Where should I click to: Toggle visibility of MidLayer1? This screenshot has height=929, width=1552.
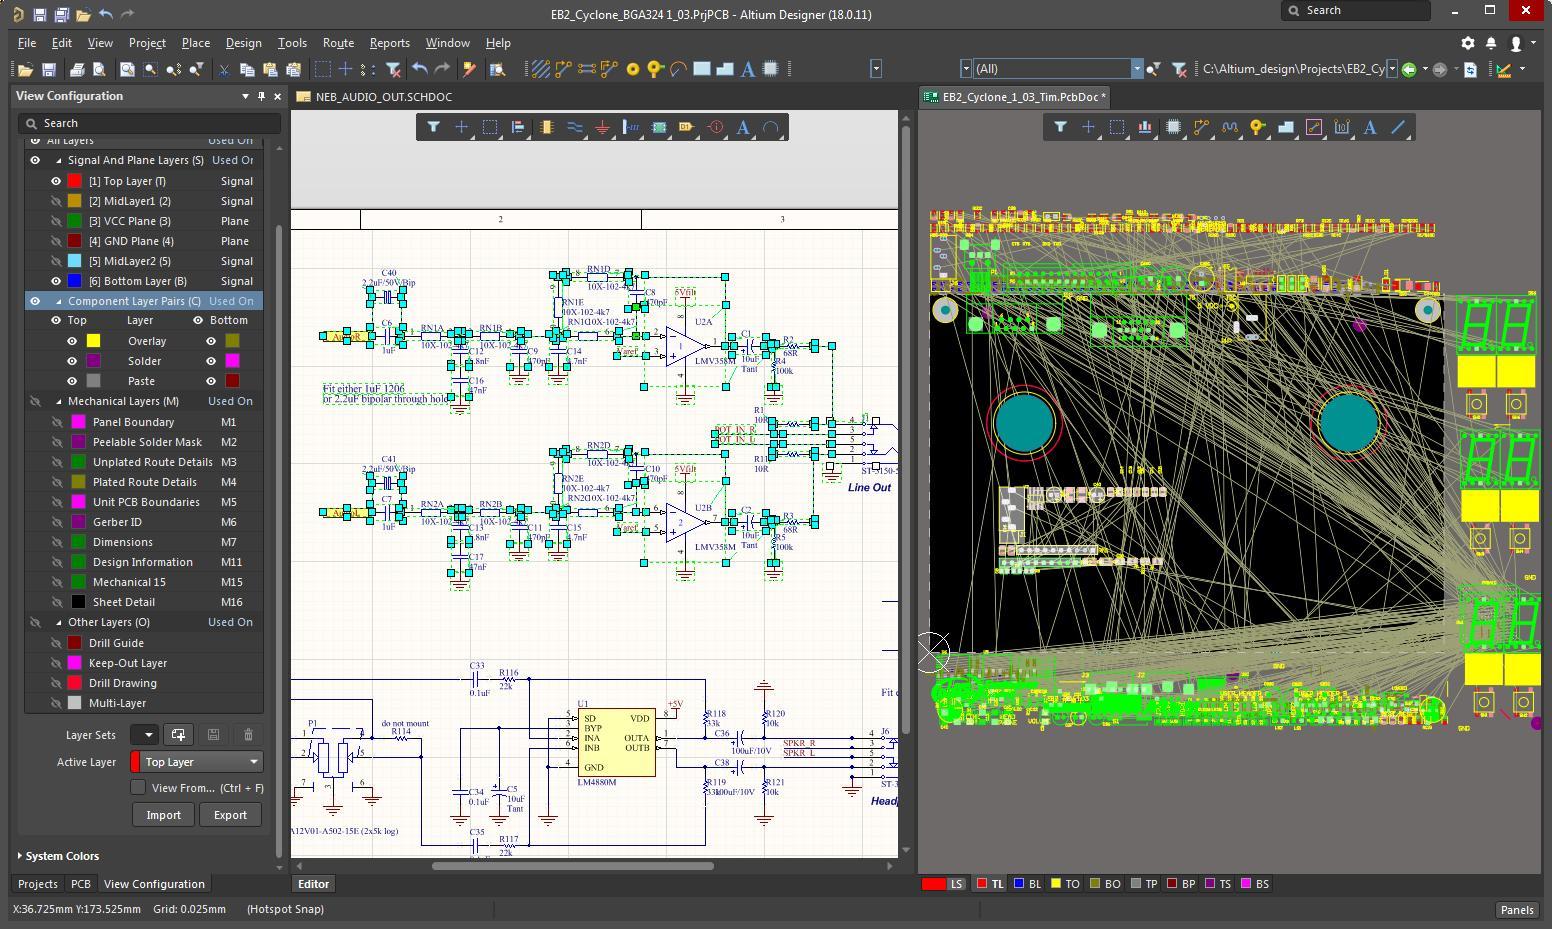(x=56, y=201)
